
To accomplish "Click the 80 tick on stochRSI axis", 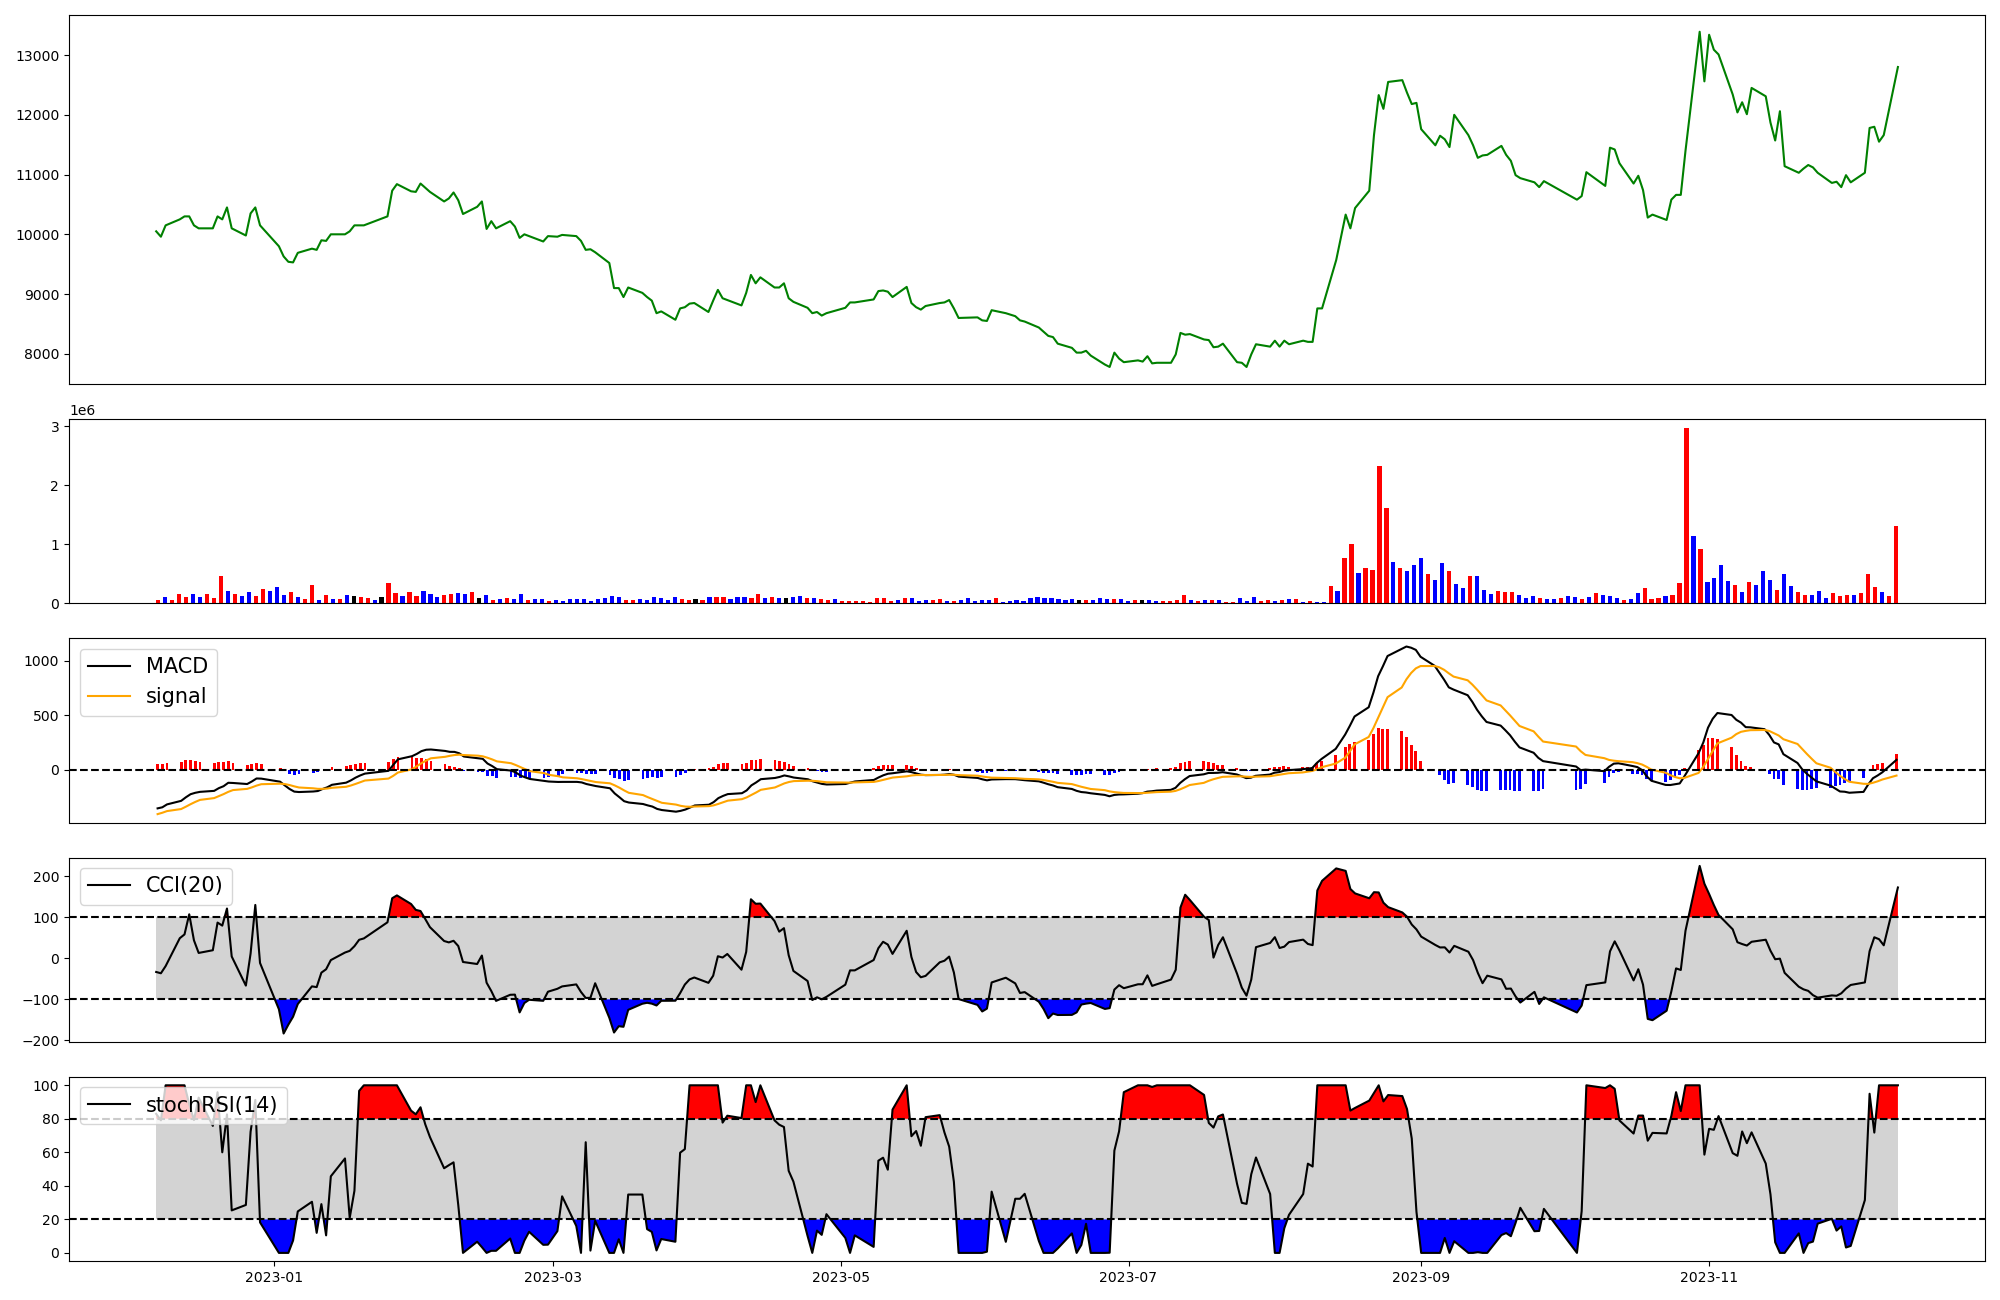I will coord(51,1120).
